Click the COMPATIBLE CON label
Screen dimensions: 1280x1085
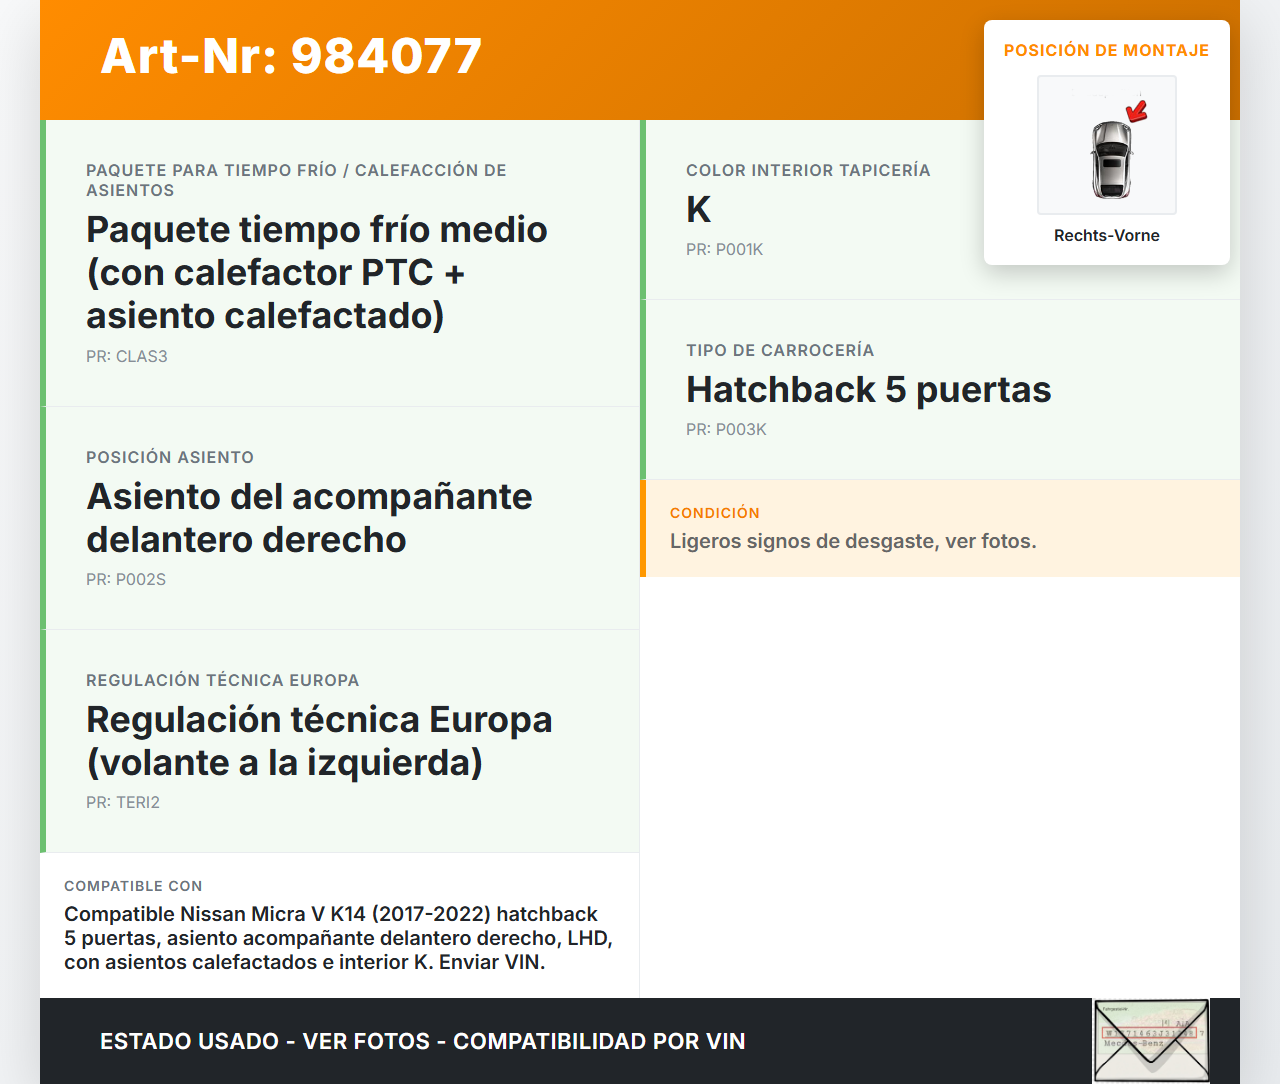(x=133, y=886)
